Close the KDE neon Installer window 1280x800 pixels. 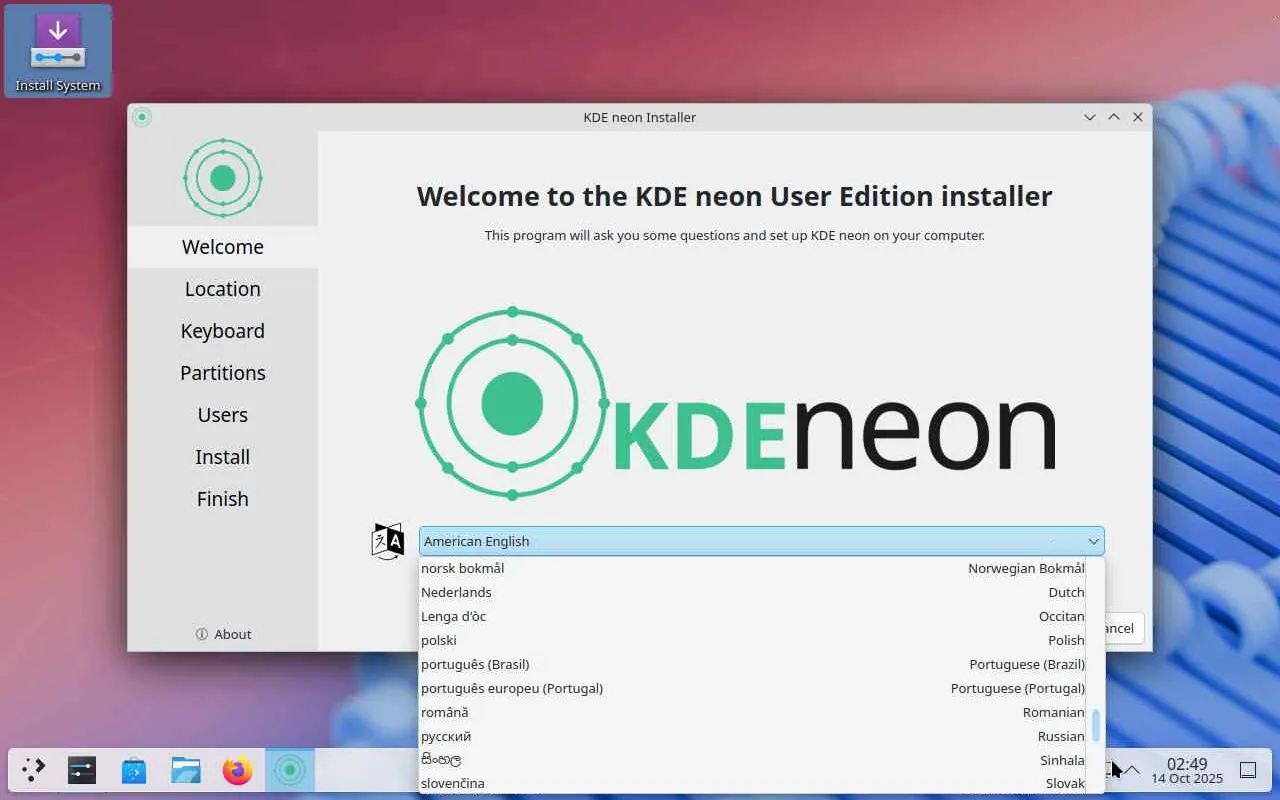click(1138, 117)
